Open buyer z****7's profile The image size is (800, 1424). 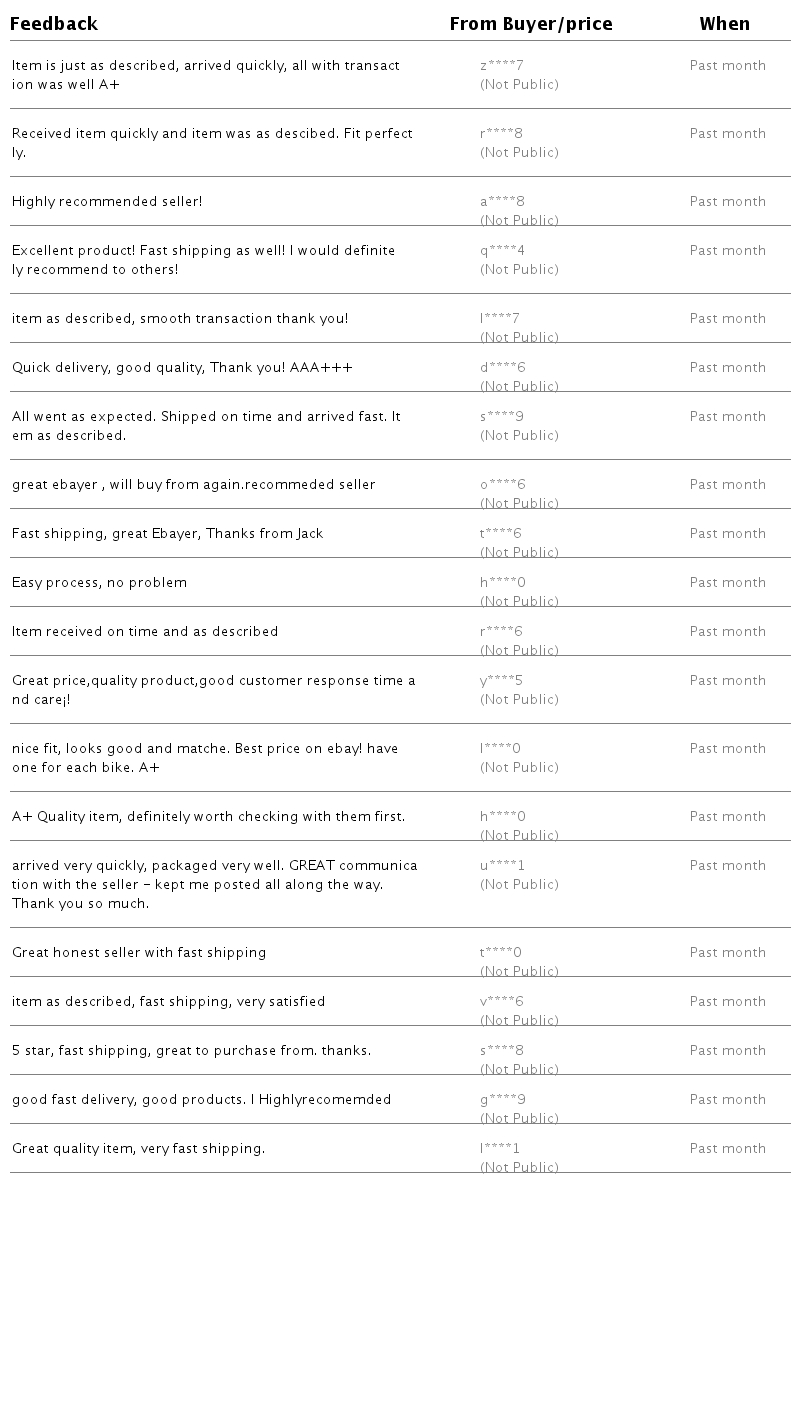point(502,66)
